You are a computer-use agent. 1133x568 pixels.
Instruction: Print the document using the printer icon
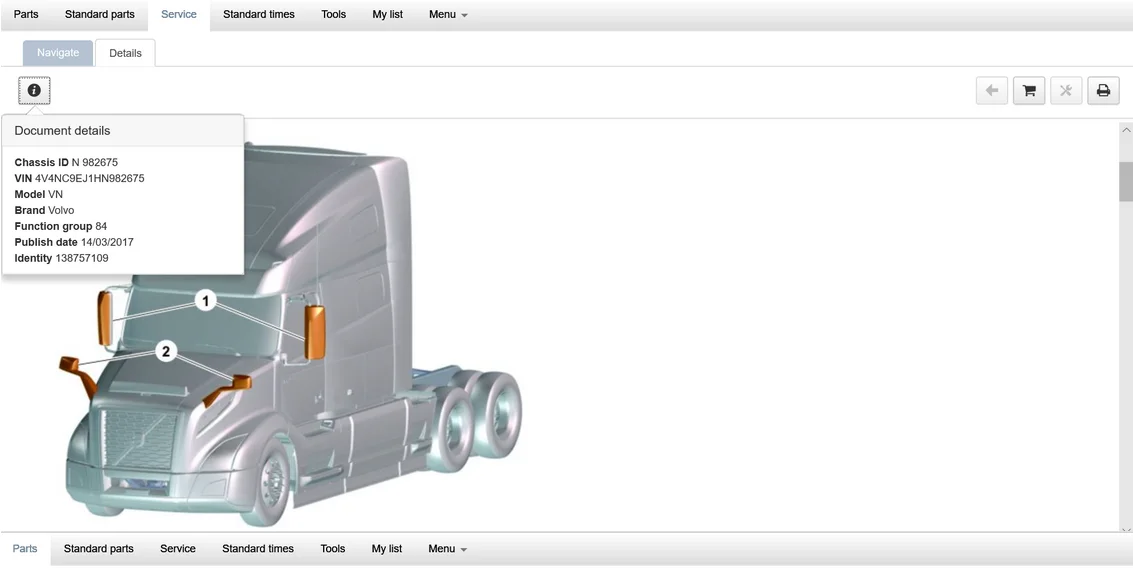pyautogui.click(x=1103, y=91)
